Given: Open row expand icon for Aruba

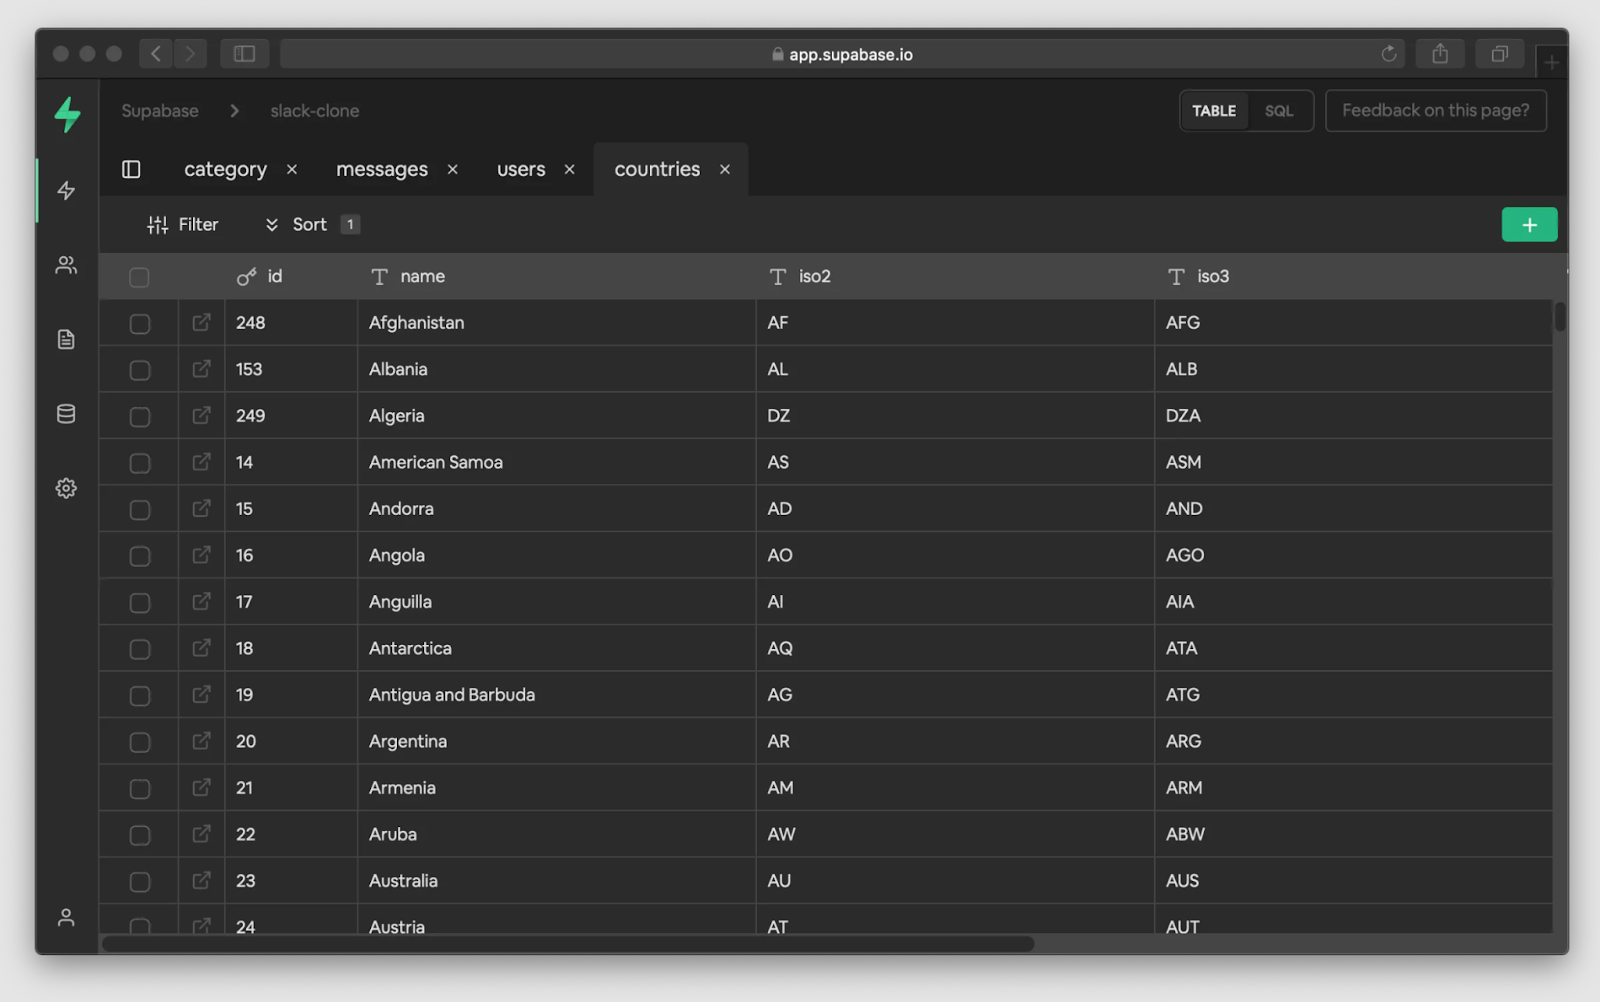Looking at the screenshot, I should click(x=201, y=834).
